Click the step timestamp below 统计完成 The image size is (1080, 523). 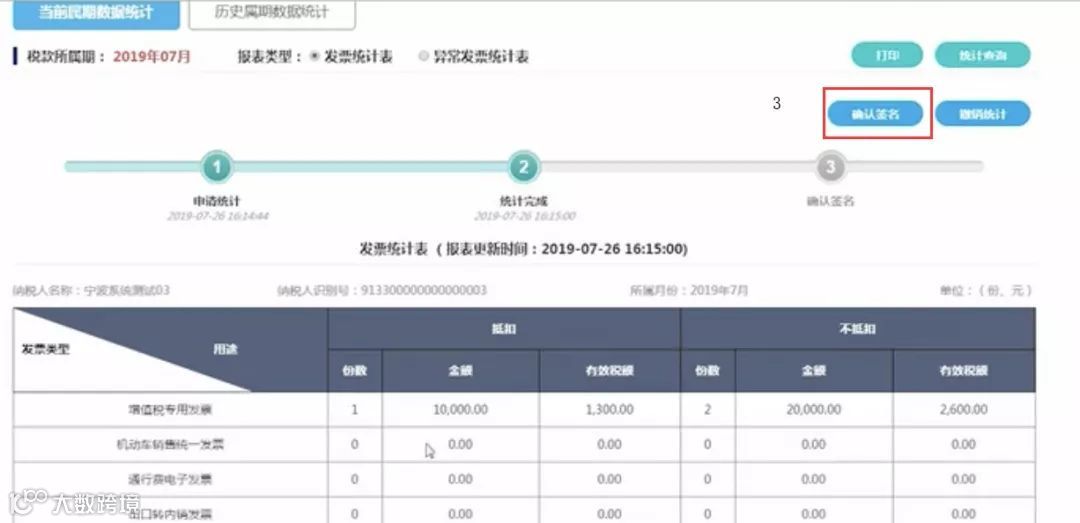tap(524, 216)
